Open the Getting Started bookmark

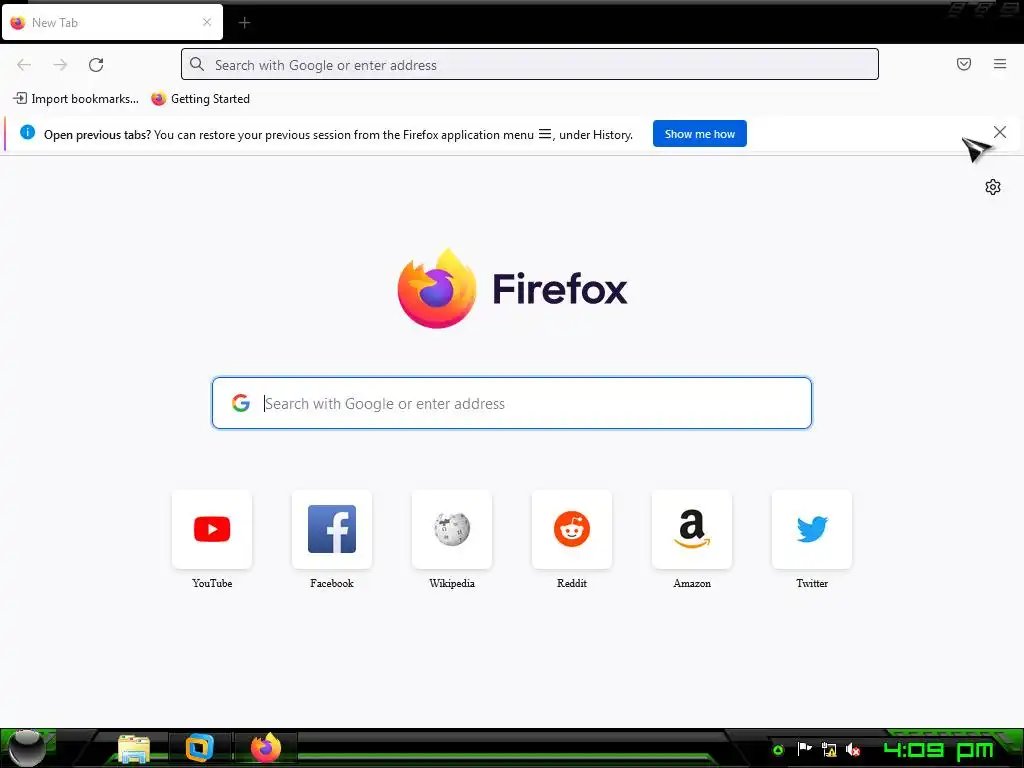click(200, 99)
